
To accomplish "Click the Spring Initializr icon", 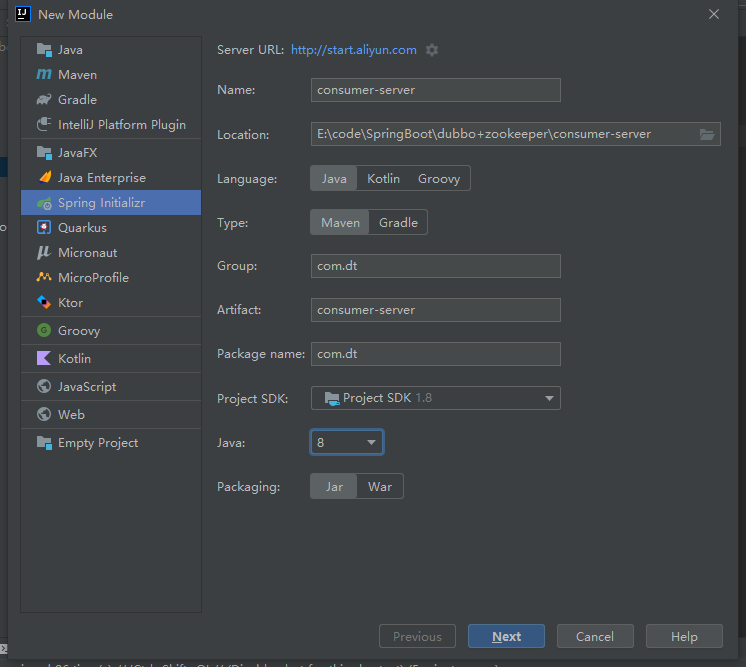I will [44, 203].
